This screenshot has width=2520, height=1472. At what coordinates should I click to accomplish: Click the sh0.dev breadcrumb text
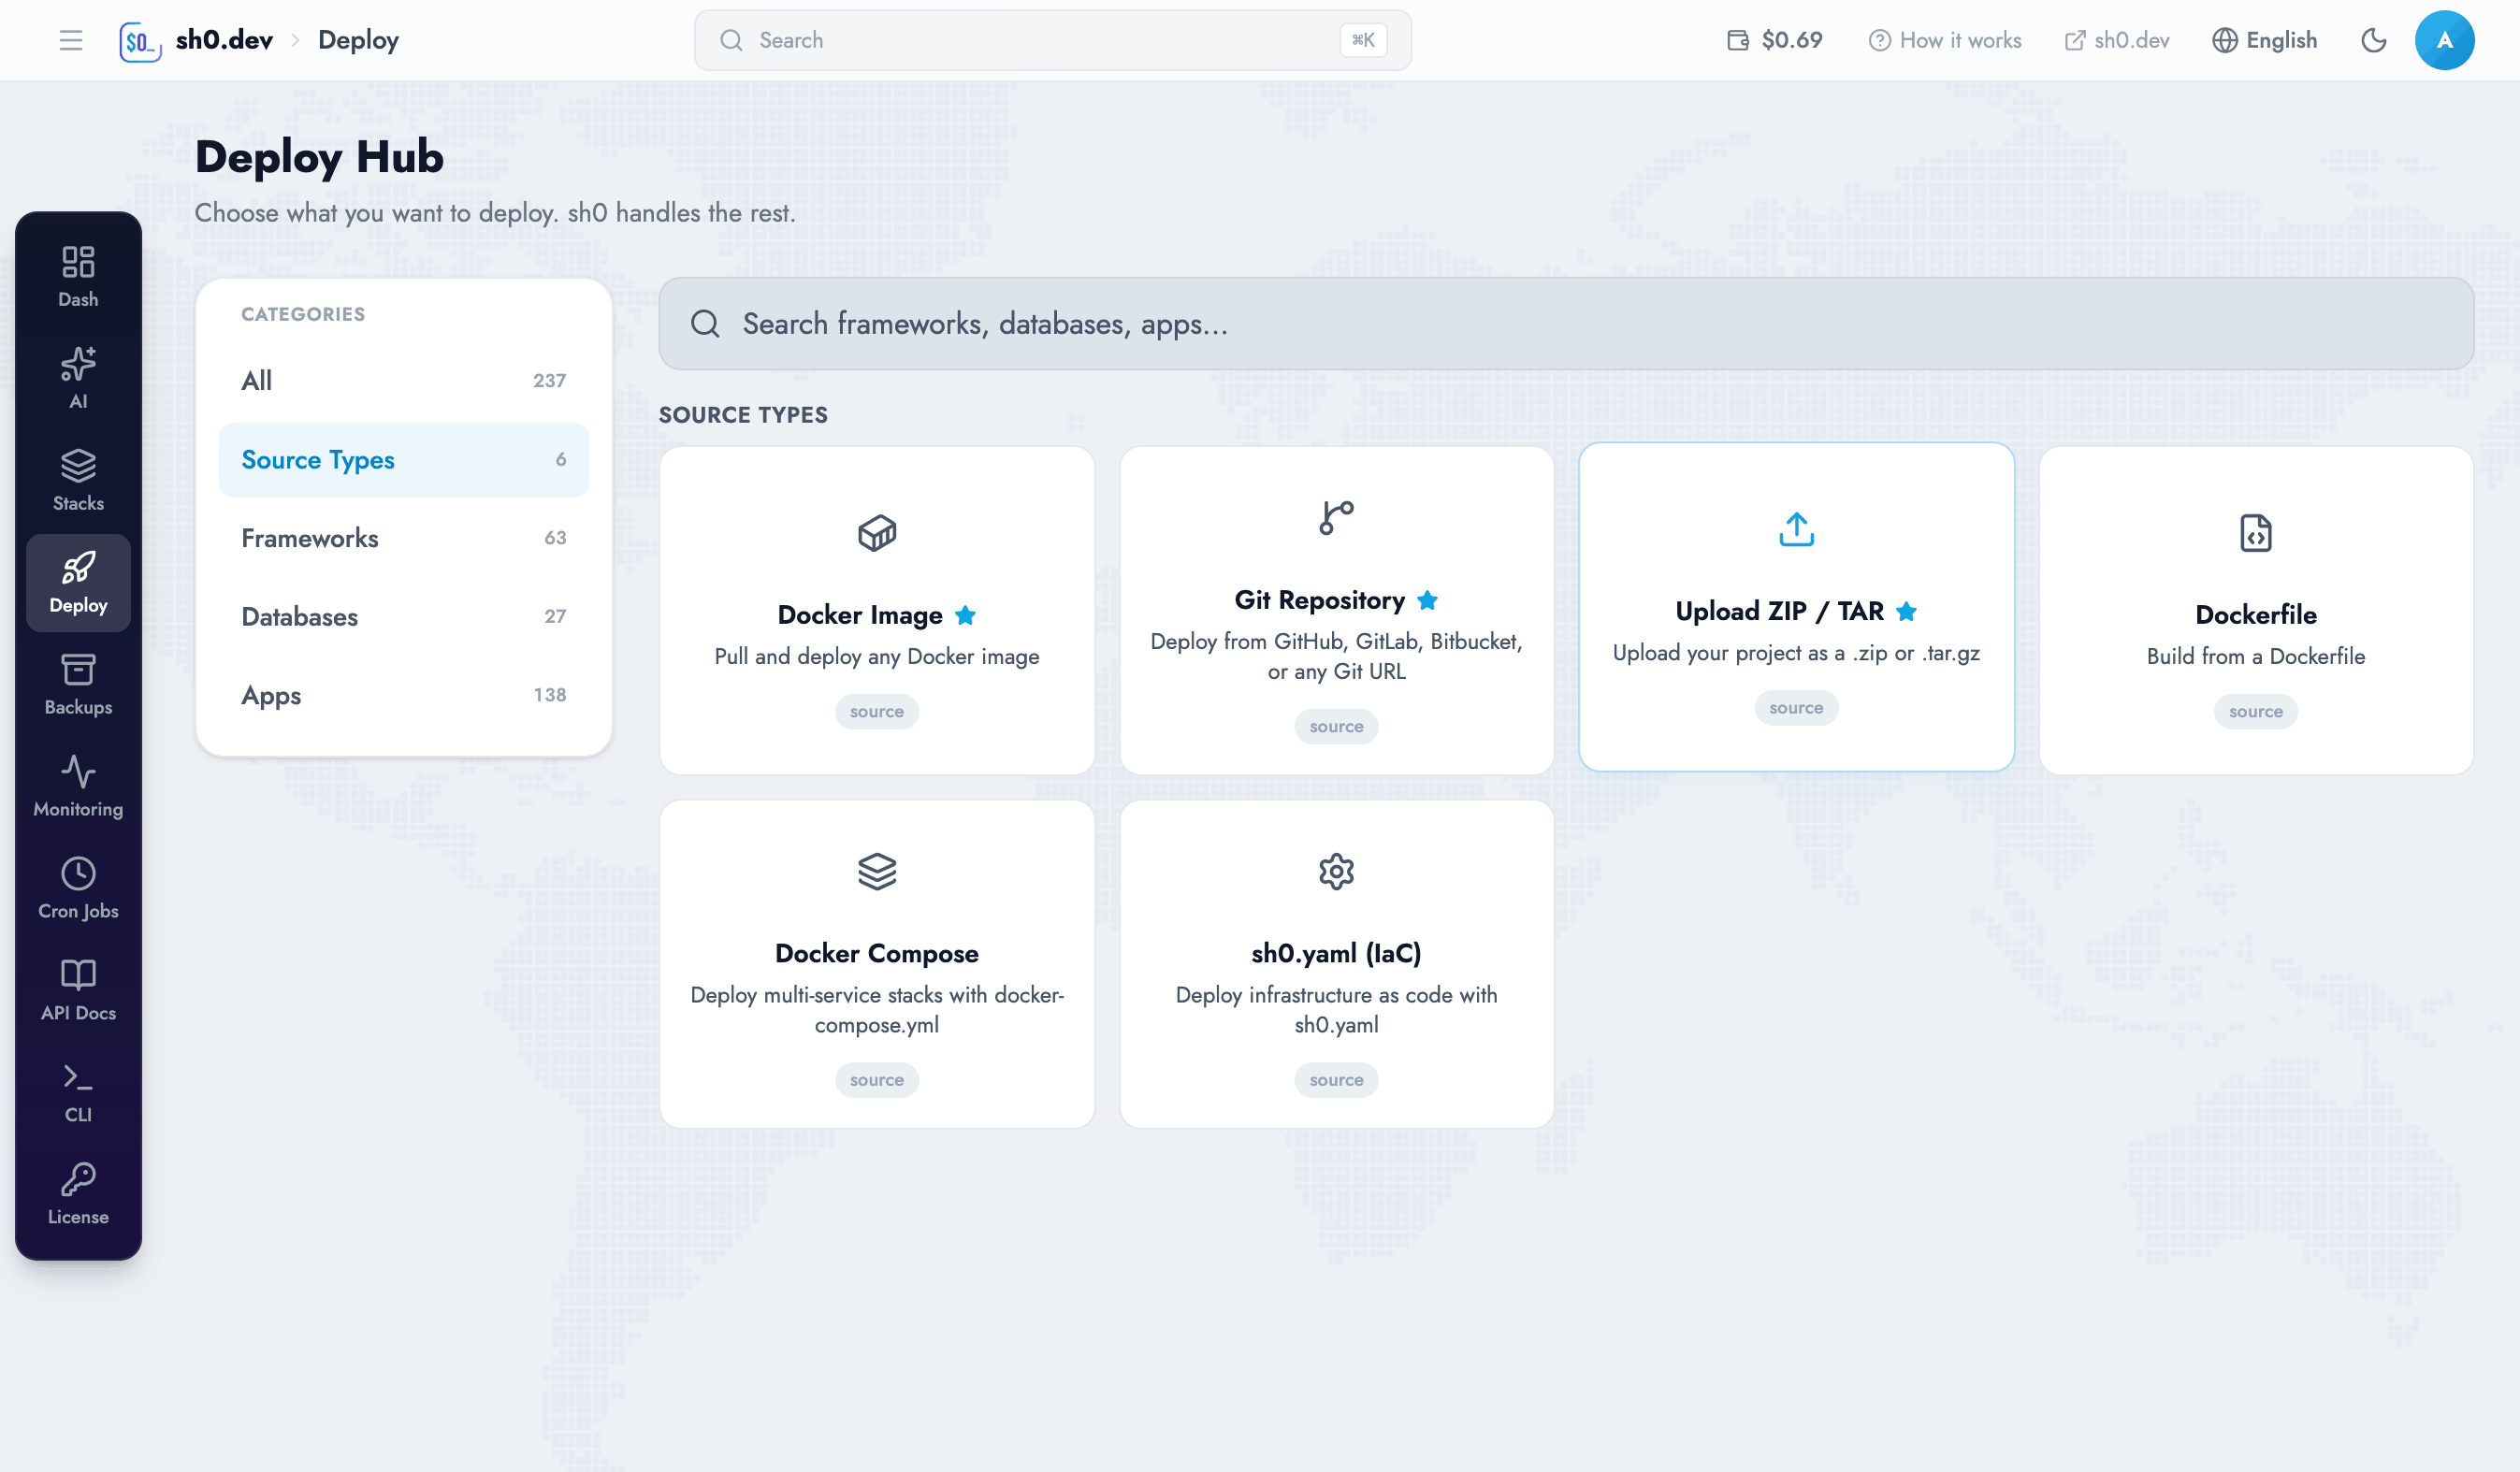click(x=224, y=40)
